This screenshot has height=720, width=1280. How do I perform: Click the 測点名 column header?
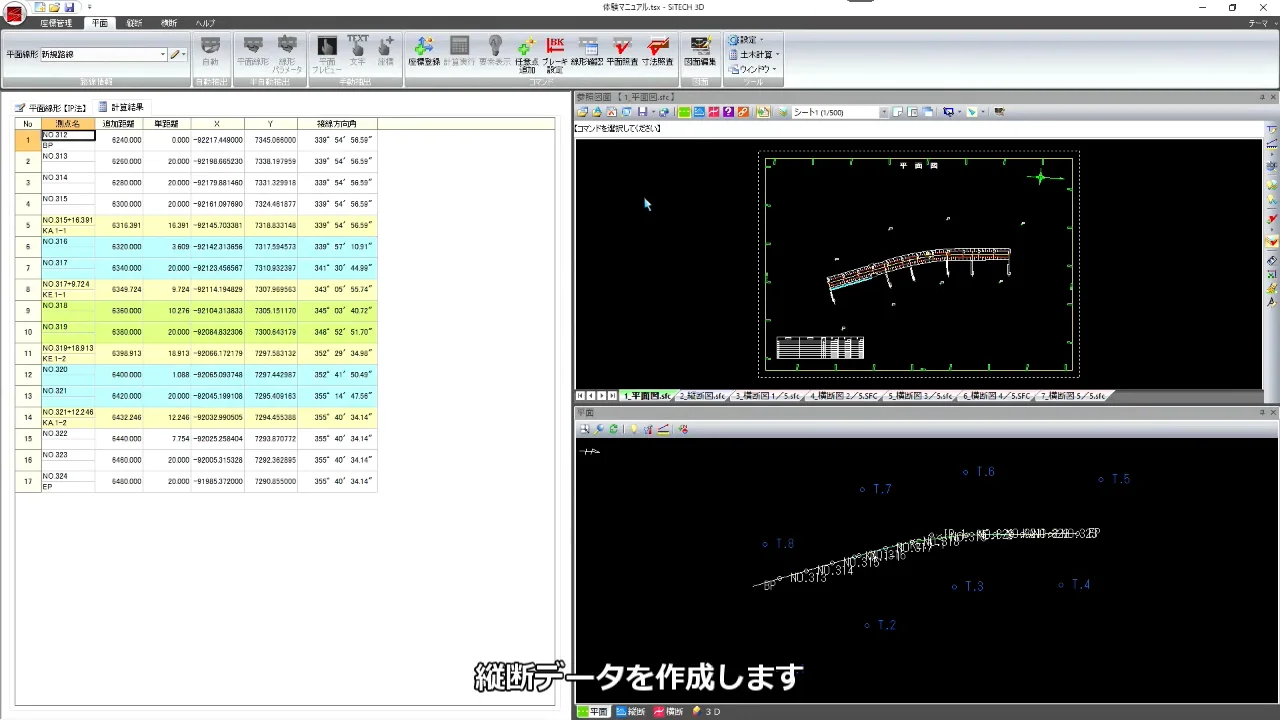pos(68,124)
